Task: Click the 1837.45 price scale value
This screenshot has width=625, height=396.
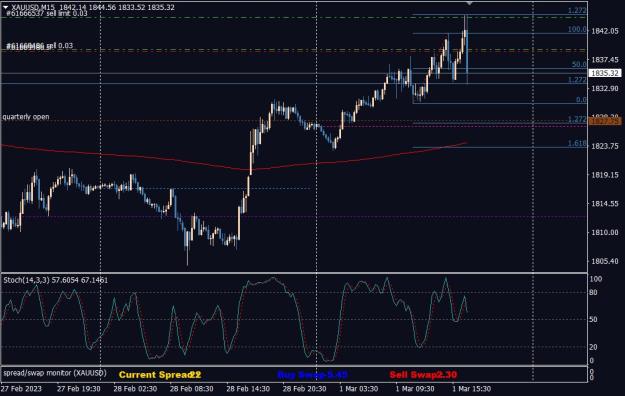Action: (x=605, y=60)
